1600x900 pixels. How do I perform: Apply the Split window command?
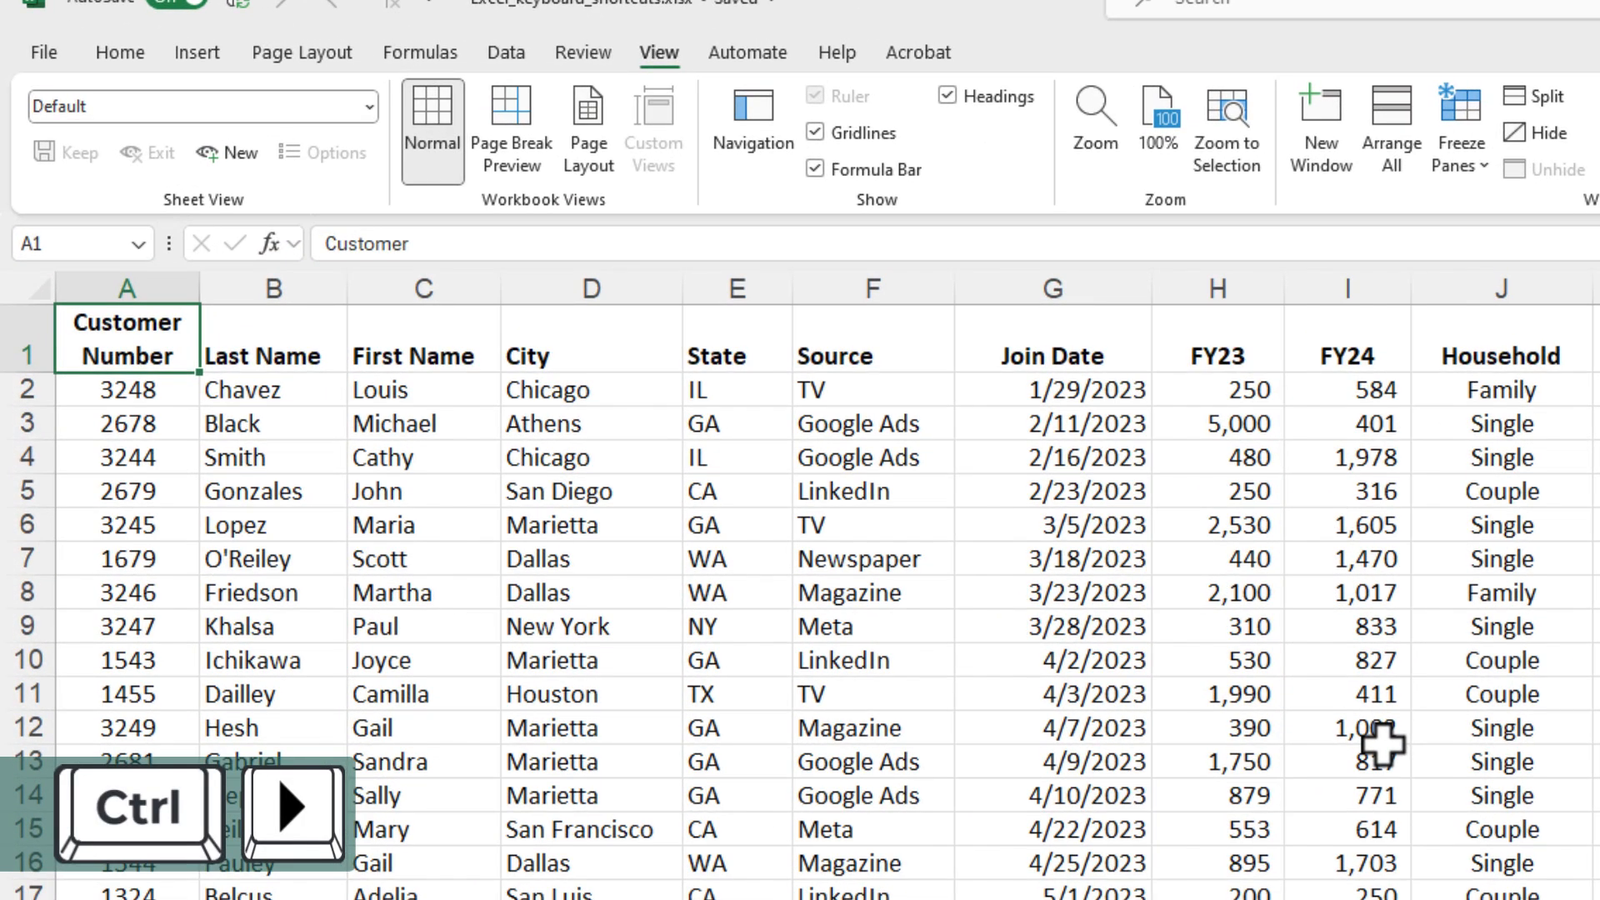1534,95
